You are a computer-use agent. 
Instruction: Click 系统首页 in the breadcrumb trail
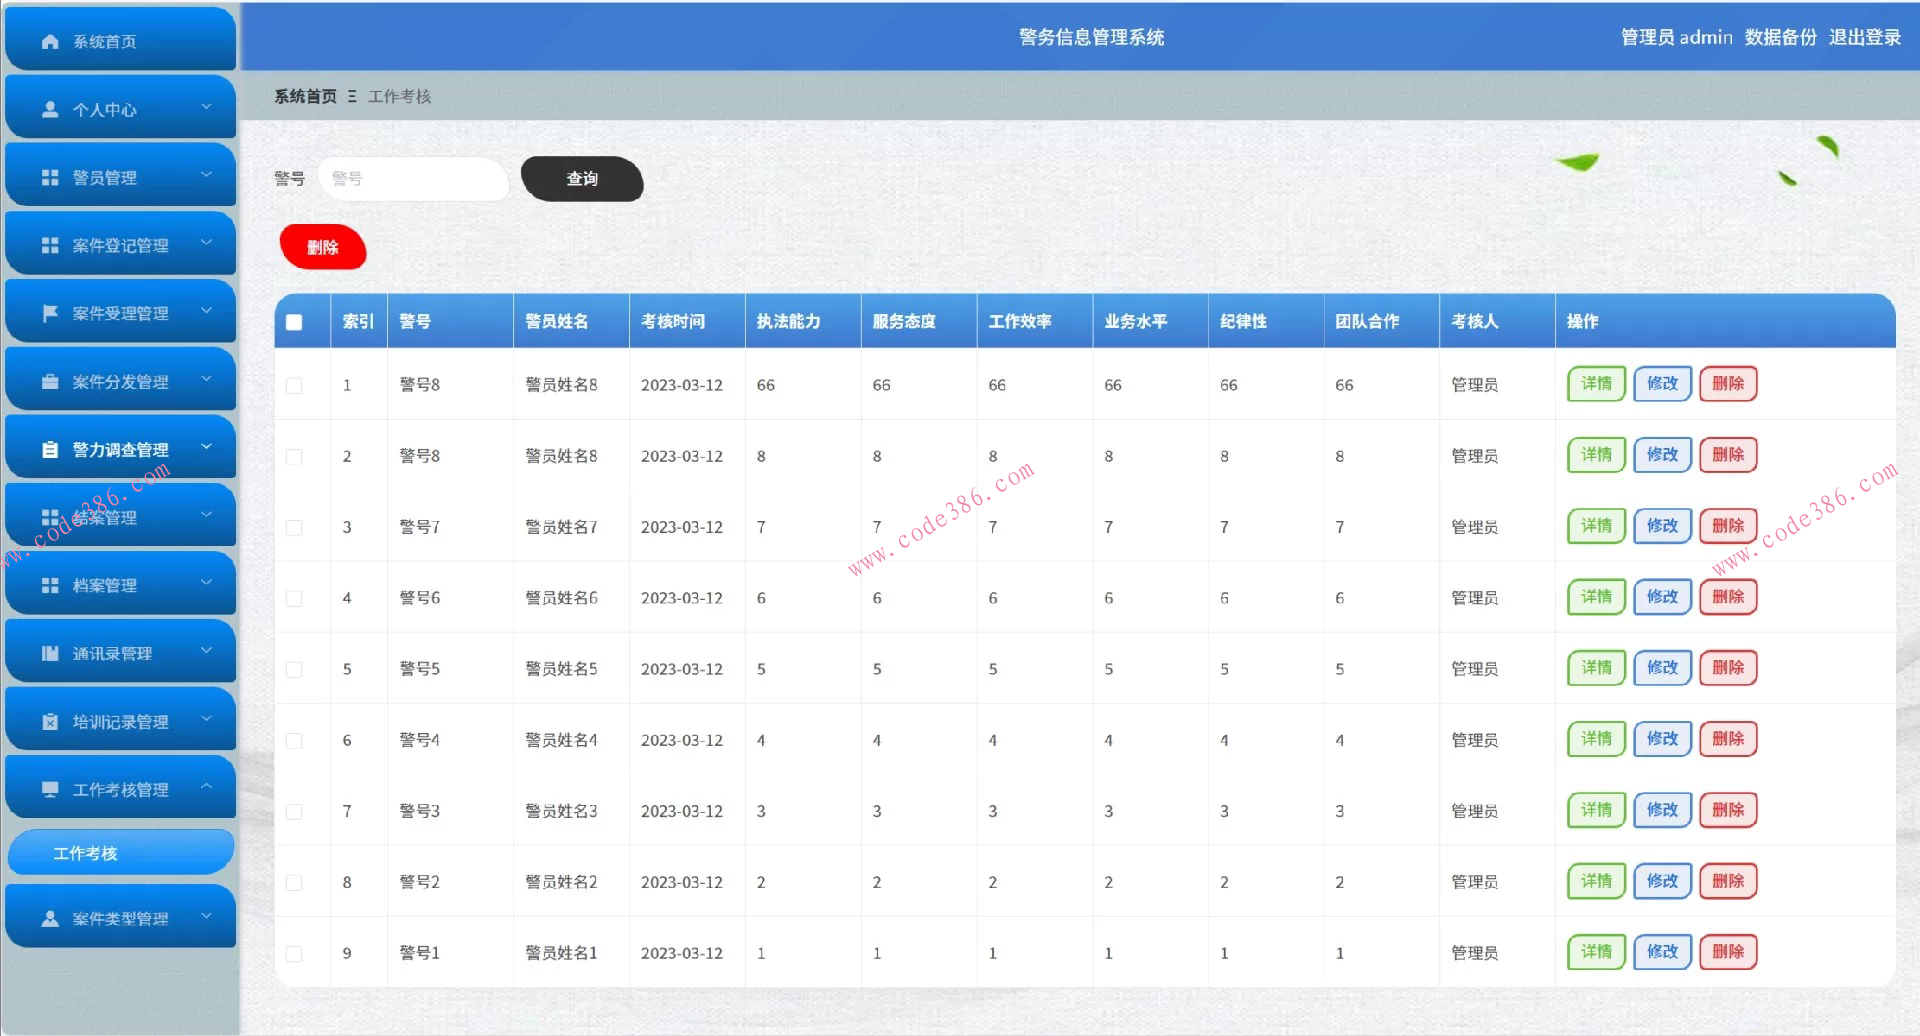303,96
